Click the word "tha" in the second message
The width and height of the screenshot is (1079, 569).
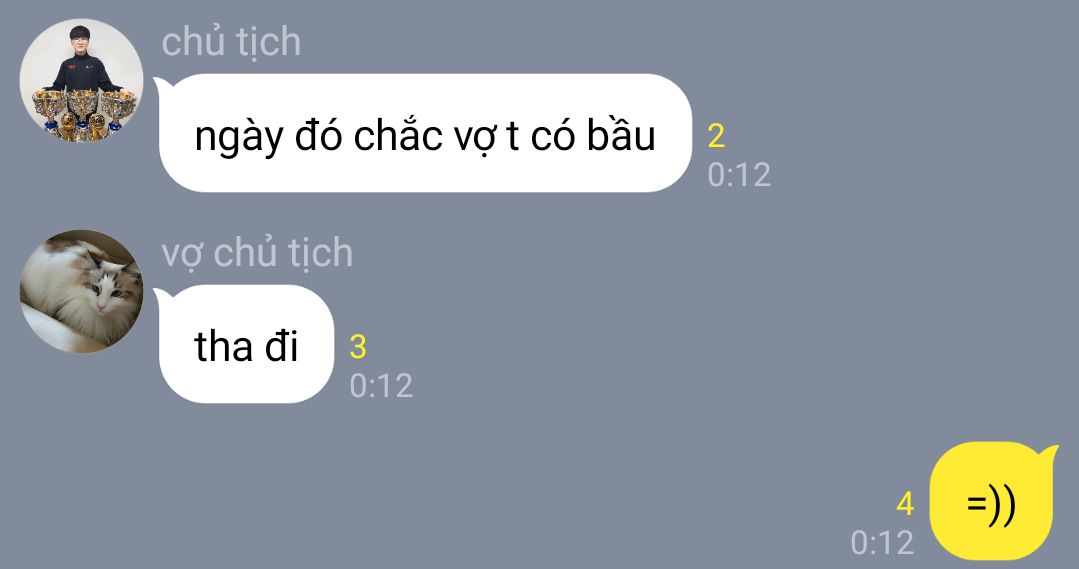tap(223, 346)
